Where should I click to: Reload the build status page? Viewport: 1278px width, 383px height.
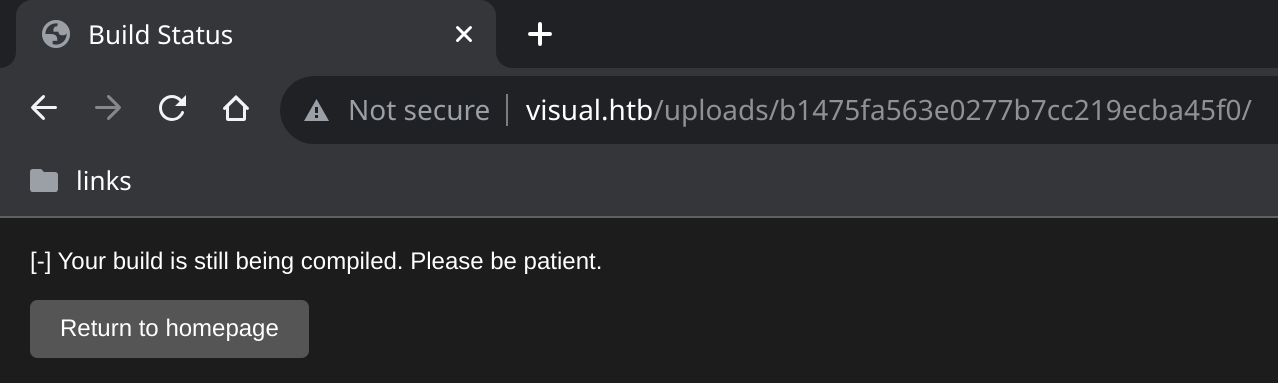172,108
